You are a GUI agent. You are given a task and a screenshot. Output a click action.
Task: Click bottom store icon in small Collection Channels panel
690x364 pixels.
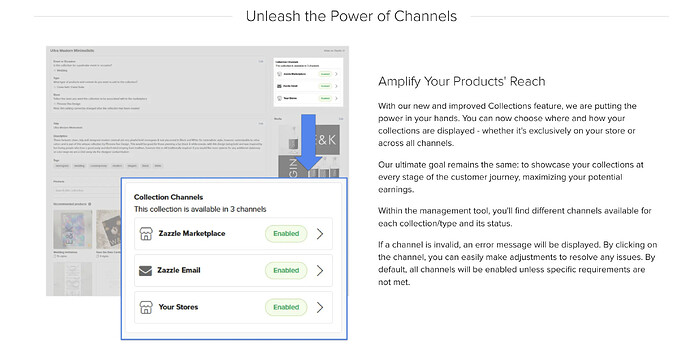click(279, 98)
